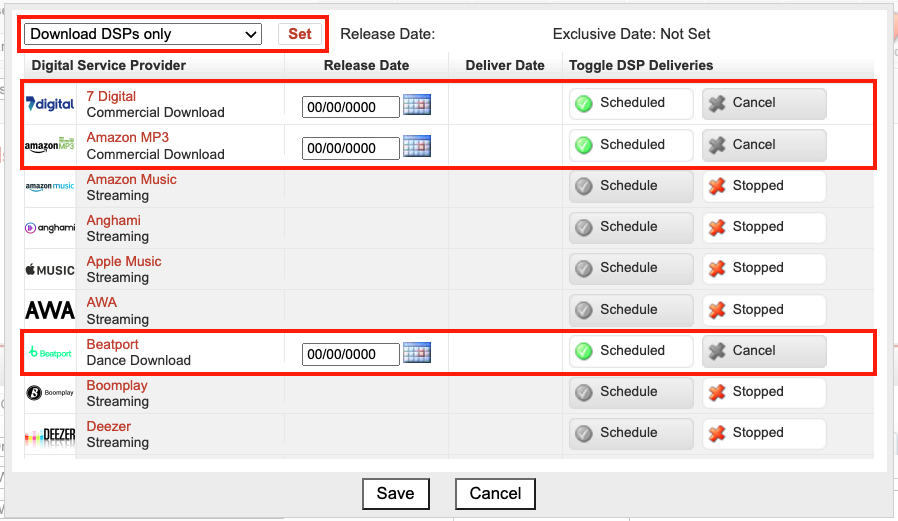This screenshot has height=521, width=898.
Task: Click the Amazon MP3 release date field
Action: pyautogui.click(x=350, y=148)
